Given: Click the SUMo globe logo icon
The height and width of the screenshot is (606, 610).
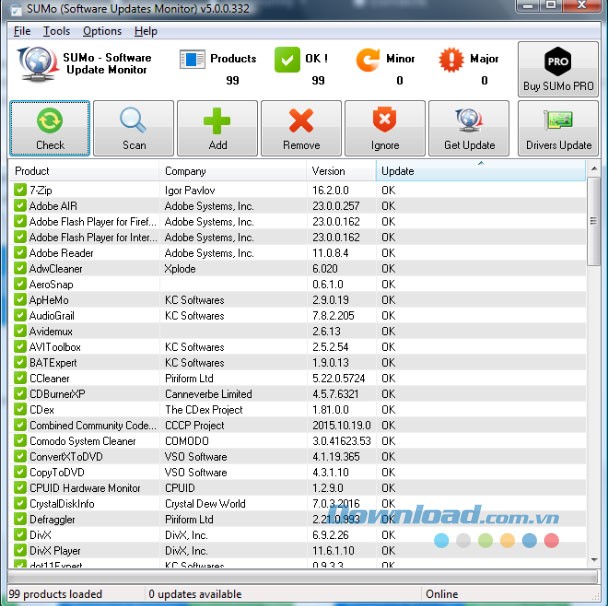Looking at the screenshot, I should 37,64.
